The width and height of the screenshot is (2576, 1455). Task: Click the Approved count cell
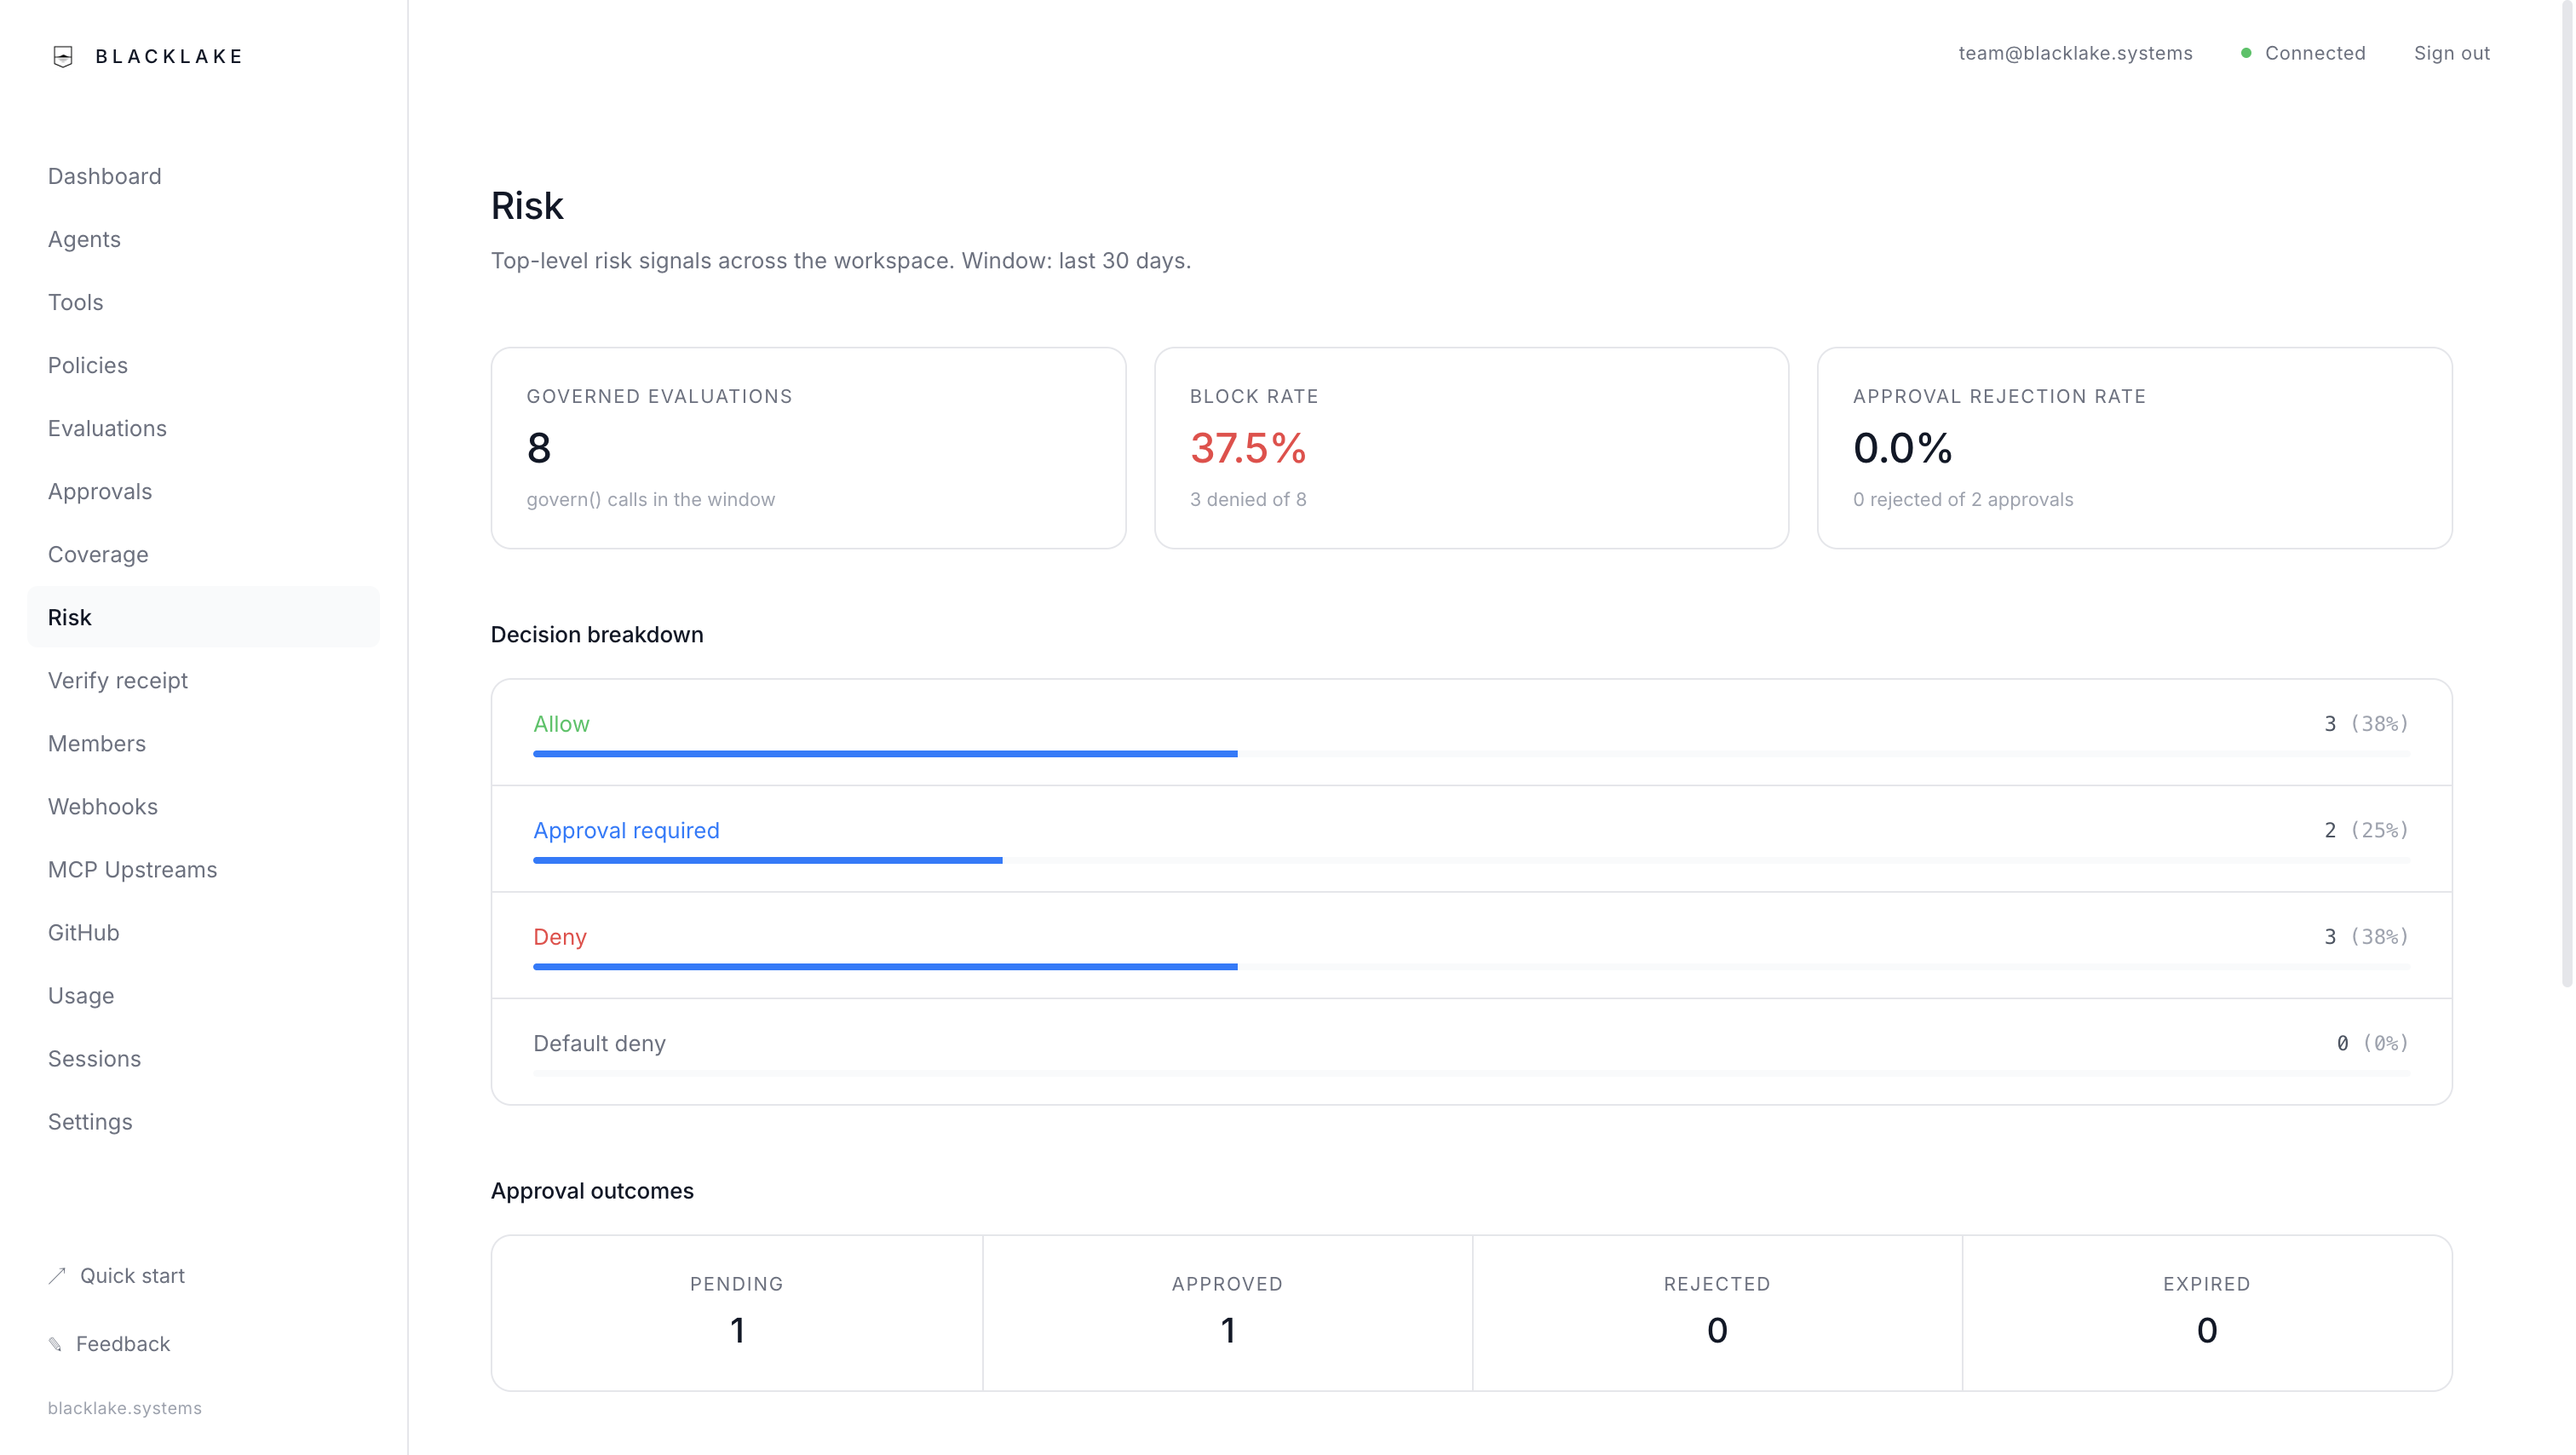pos(1227,1313)
